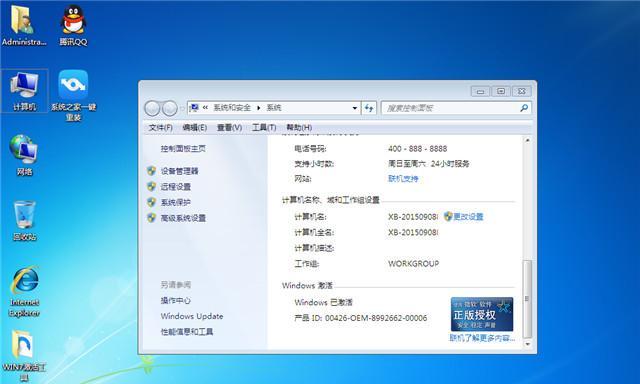Click shield icon next to 设备管理器
640x384 pixels.
(151, 171)
